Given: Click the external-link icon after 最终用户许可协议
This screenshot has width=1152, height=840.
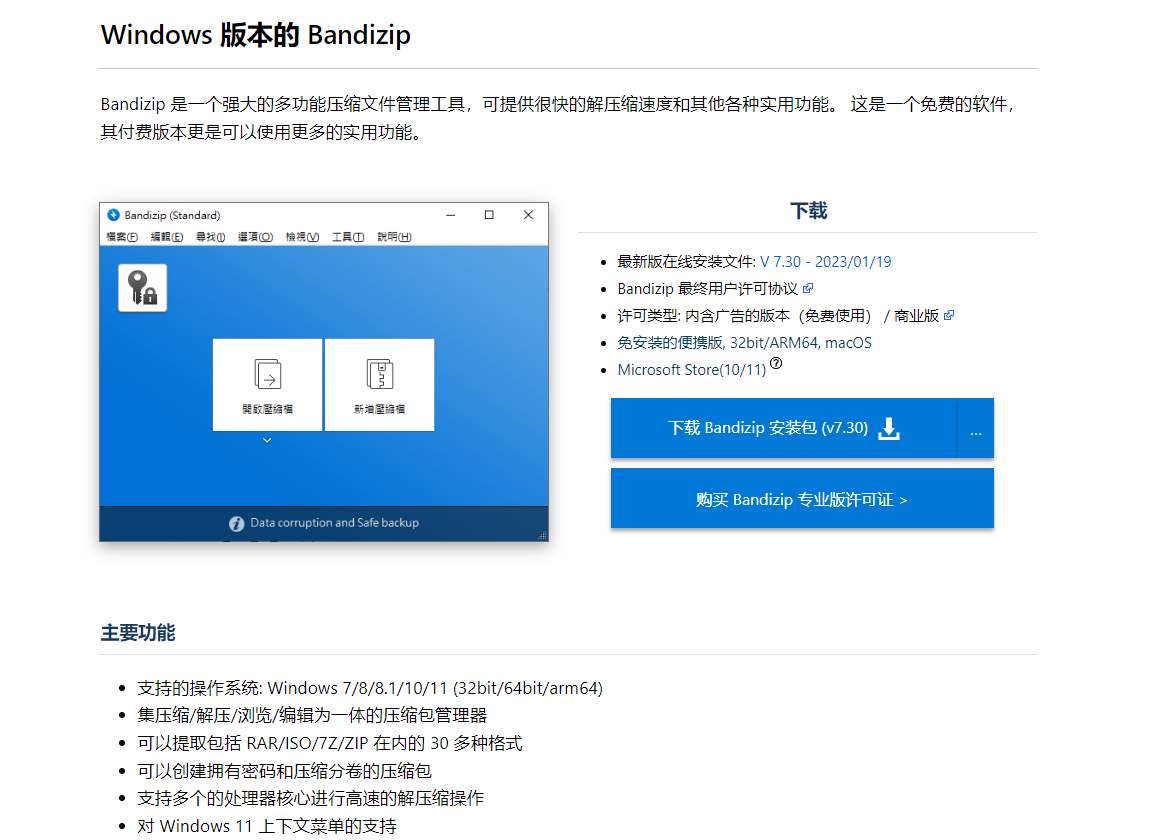Looking at the screenshot, I should tap(807, 287).
